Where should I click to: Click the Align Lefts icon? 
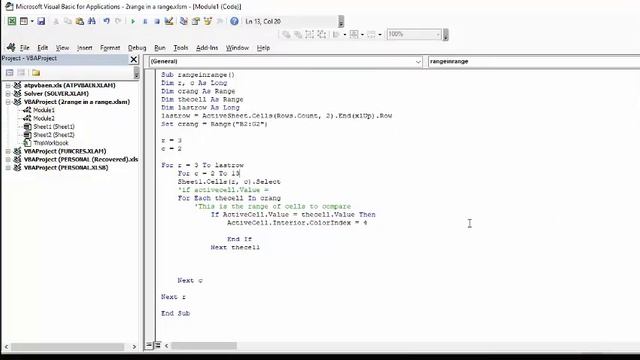click(x=336, y=35)
